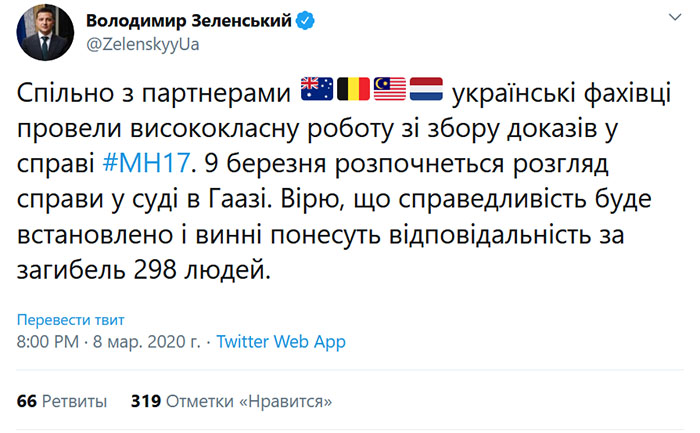Click the Australian flag emoji
Screen dimensions: 700x433
point(318,93)
